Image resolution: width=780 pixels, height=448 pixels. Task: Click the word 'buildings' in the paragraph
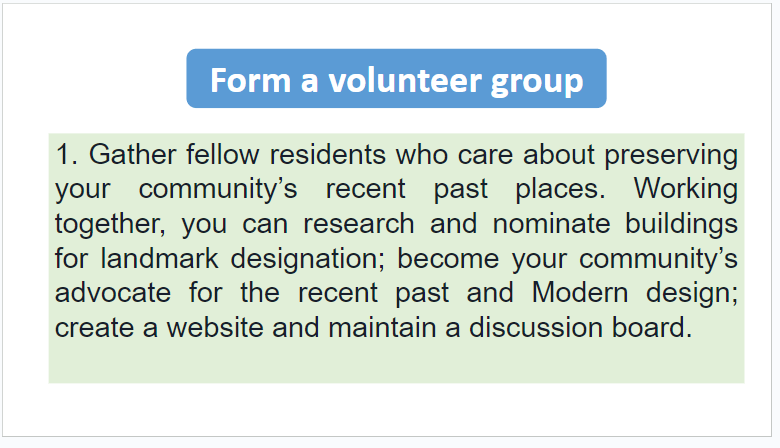(x=681, y=226)
